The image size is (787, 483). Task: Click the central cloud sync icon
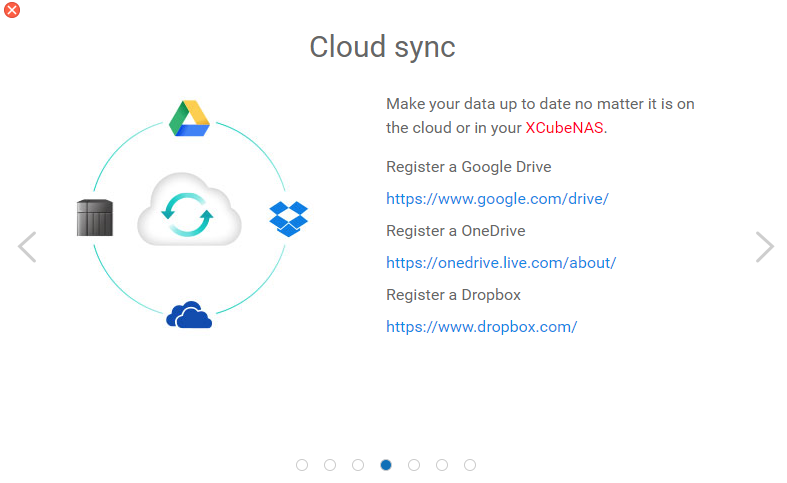click(189, 209)
